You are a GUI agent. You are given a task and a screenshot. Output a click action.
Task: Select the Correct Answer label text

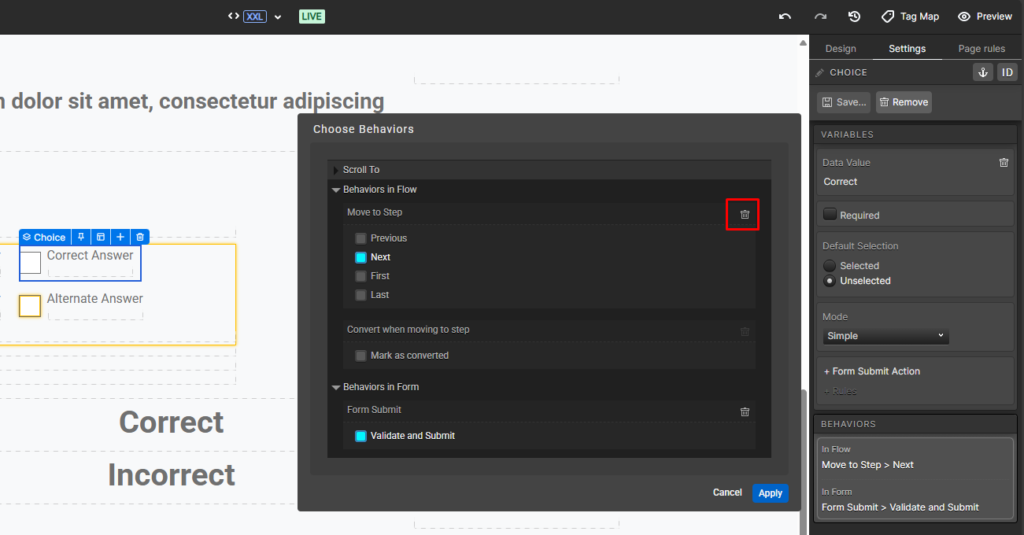click(x=90, y=255)
